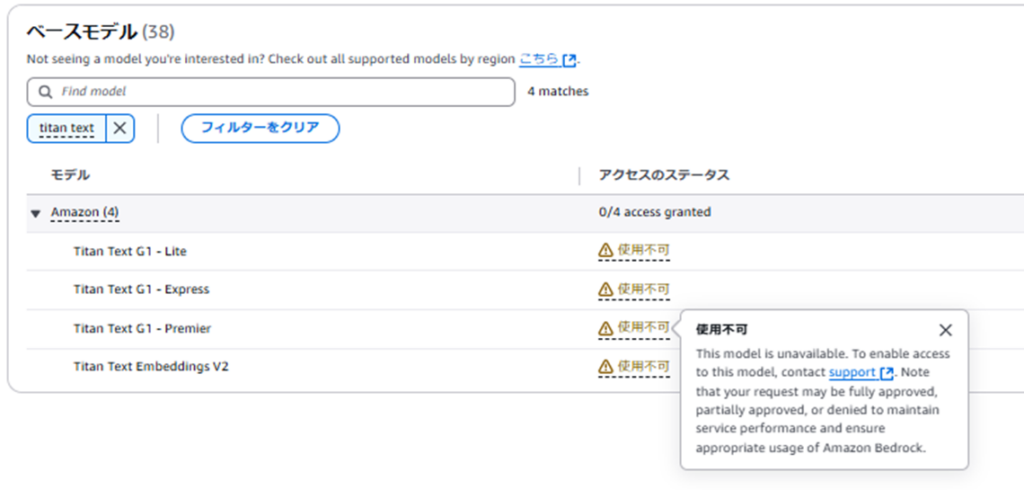The width and height of the screenshot is (1024, 490).
Task: Remove the titan text filter chip with X
Action: click(x=120, y=128)
